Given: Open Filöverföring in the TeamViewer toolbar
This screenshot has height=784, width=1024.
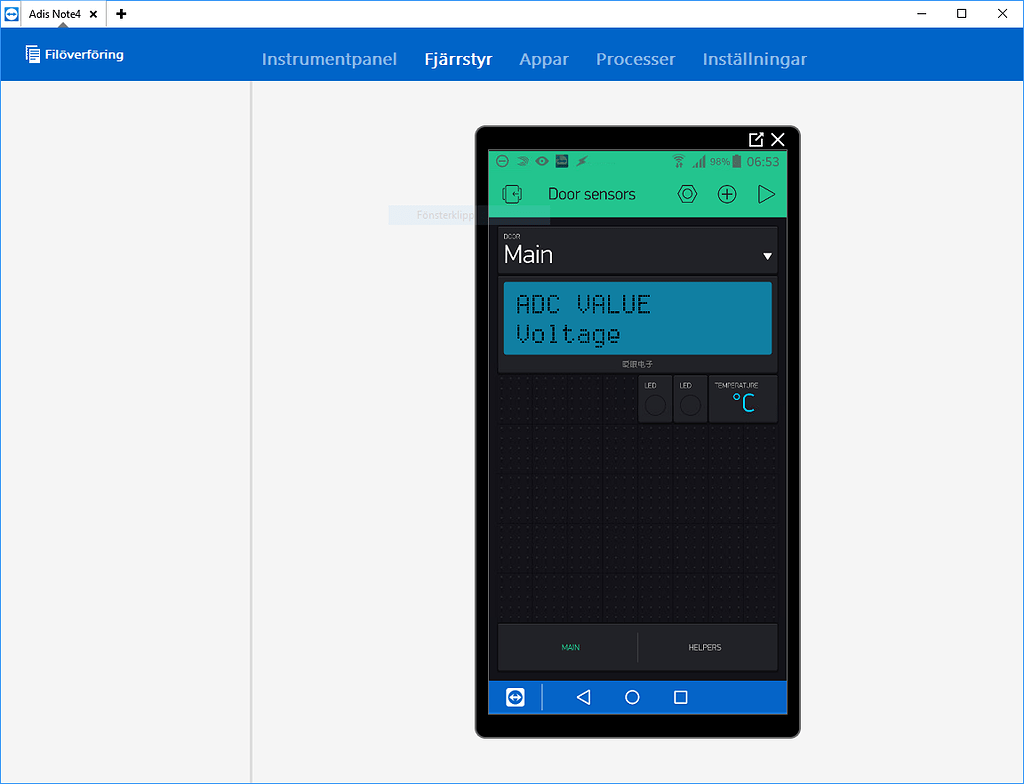Looking at the screenshot, I should coord(74,54).
